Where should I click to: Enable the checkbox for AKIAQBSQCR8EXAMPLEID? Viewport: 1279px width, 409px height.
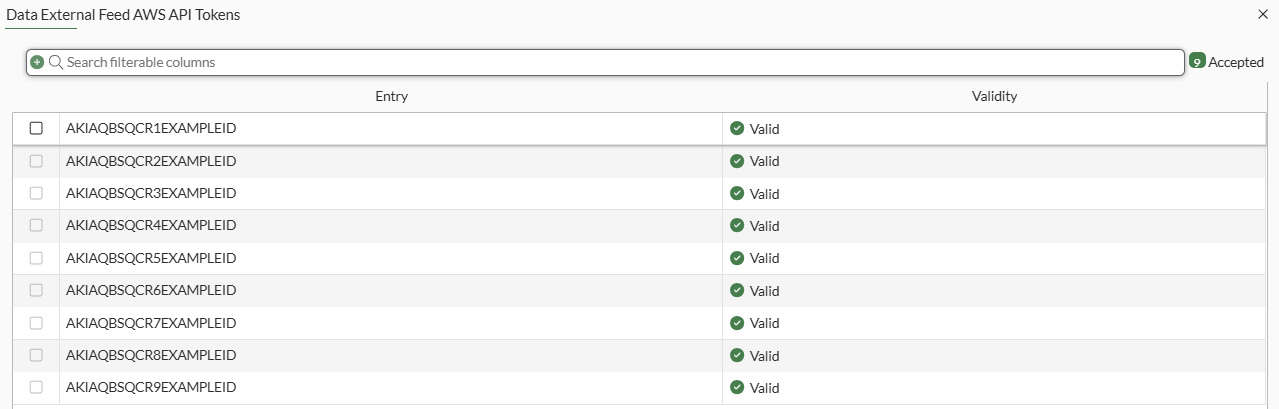[x=36, y=355]
